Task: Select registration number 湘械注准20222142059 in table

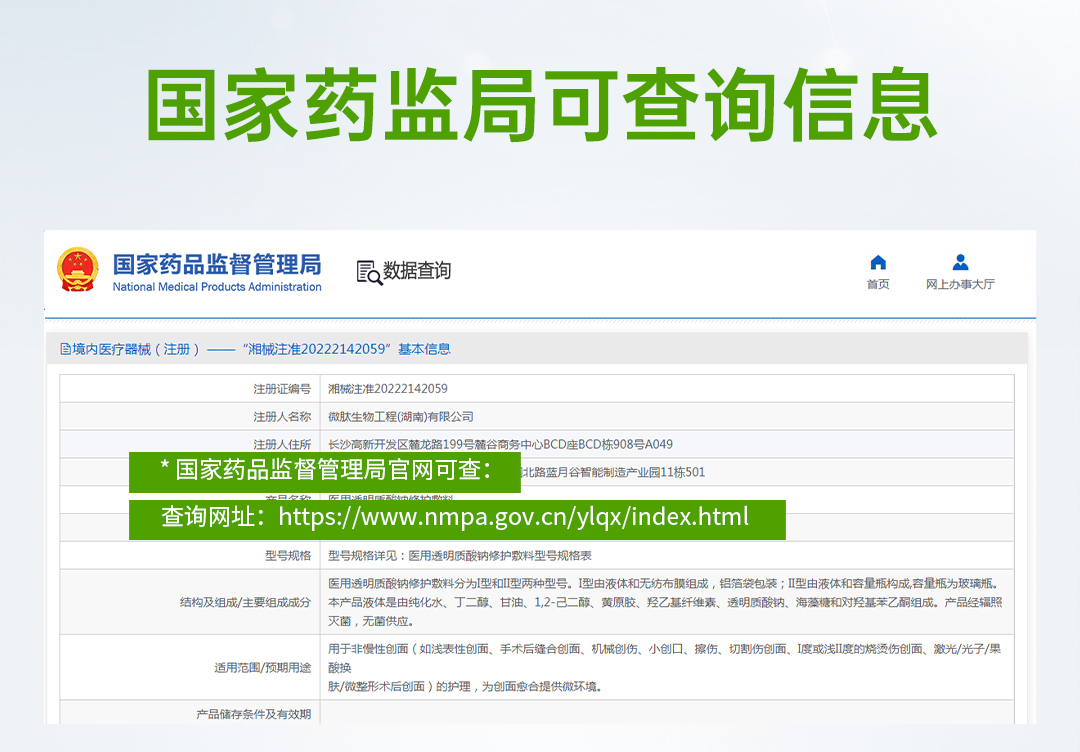Action: click(388, 389)
